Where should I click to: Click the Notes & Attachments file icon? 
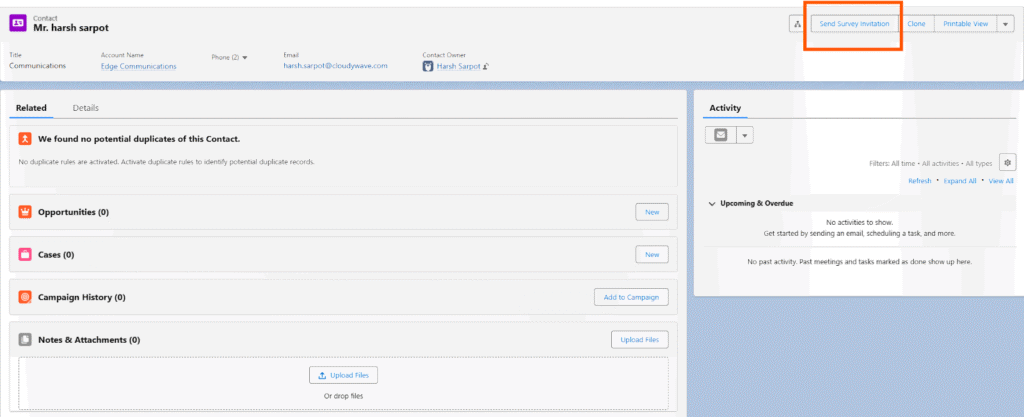tap(25, 340)
